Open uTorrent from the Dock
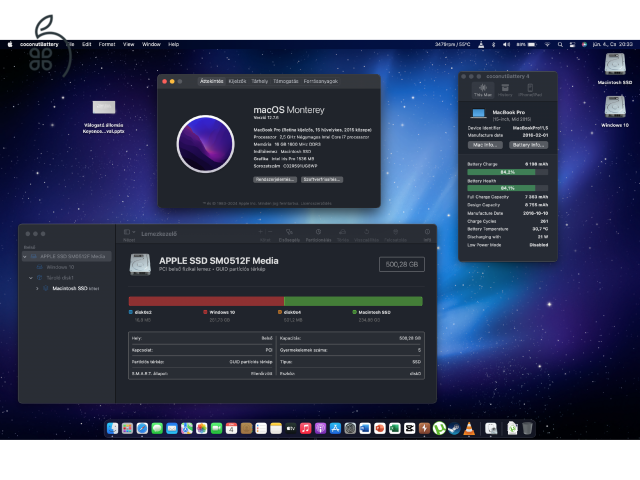Viewport: 640px width, 480px height. coord(439,428)
